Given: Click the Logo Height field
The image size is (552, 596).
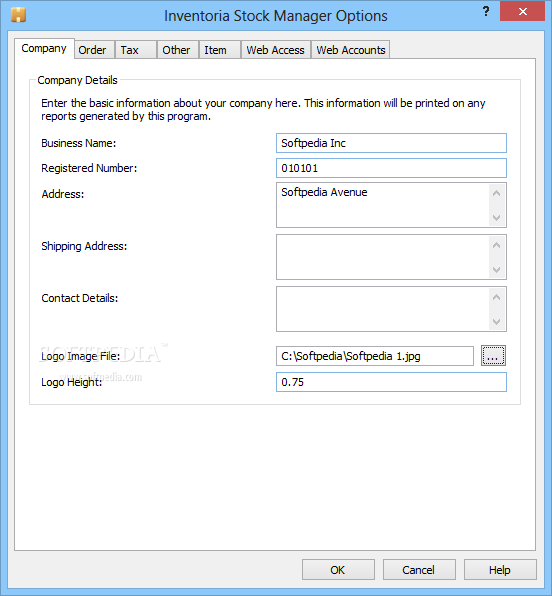Looking at the screenshot, I should (391, 382).
